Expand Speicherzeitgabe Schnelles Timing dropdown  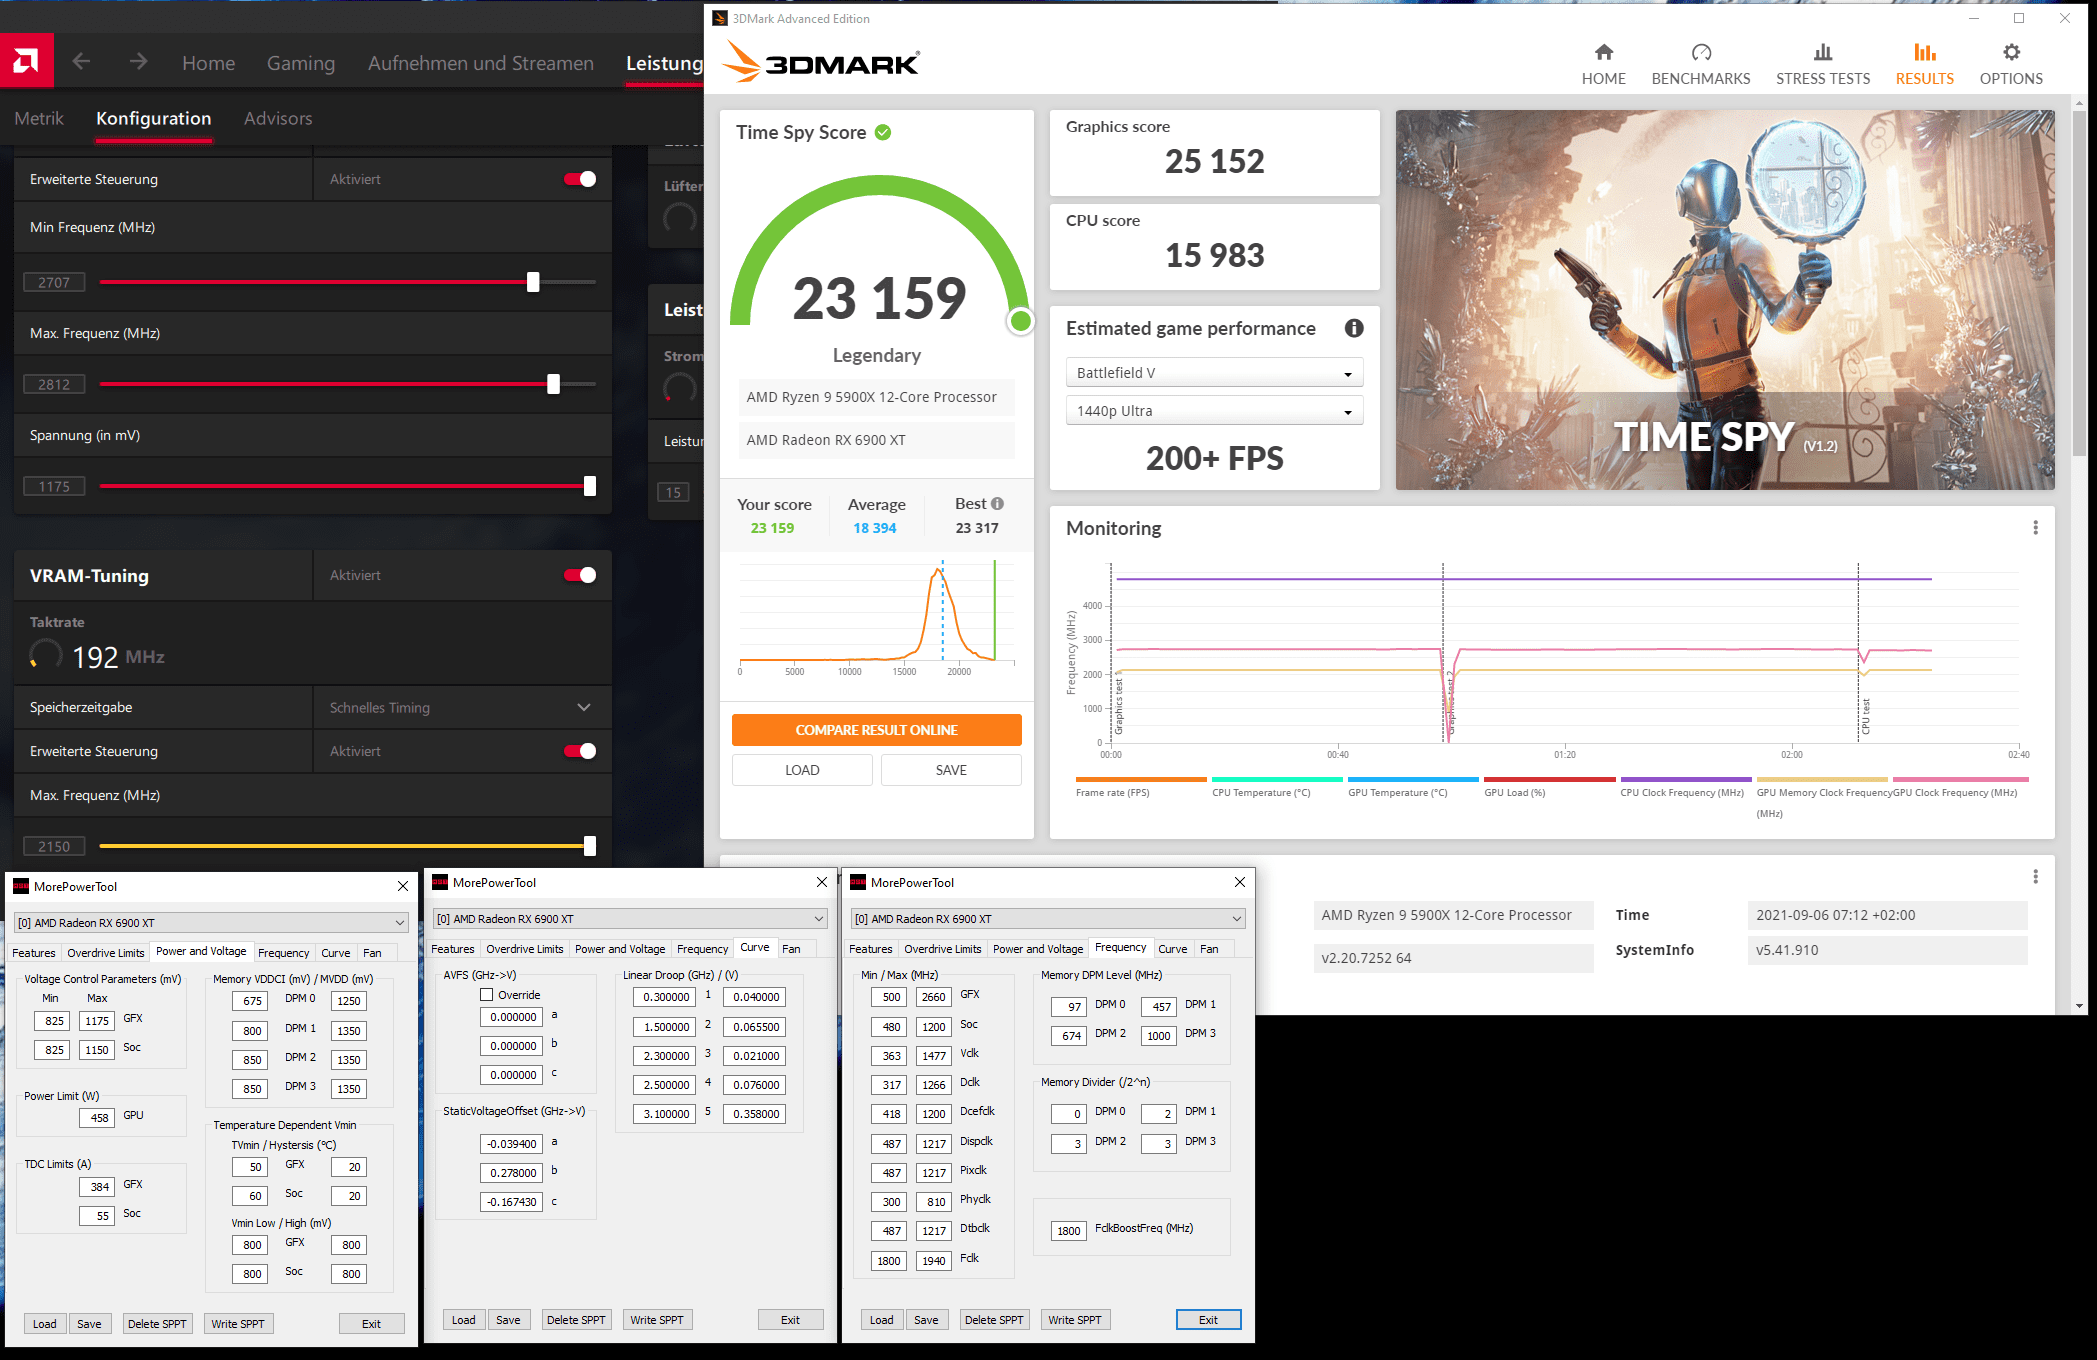click(584, 707)
